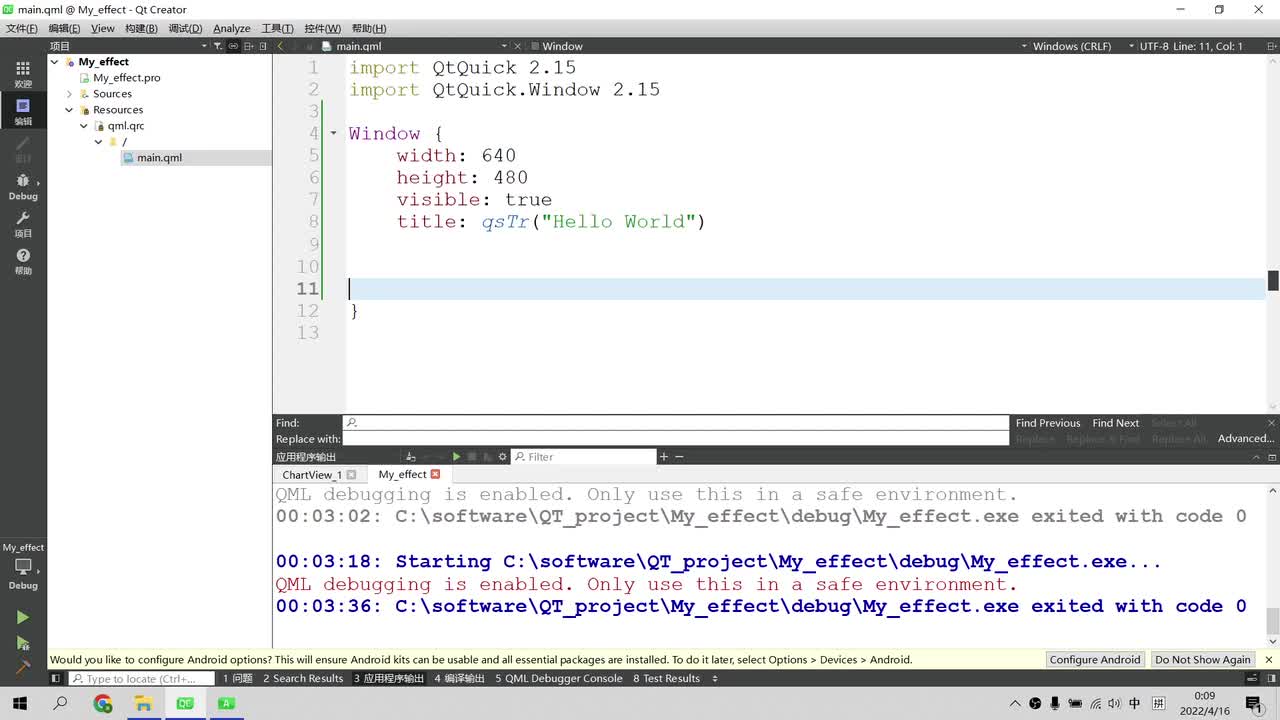Click the green Run button in sidebar

pos(23,618)
